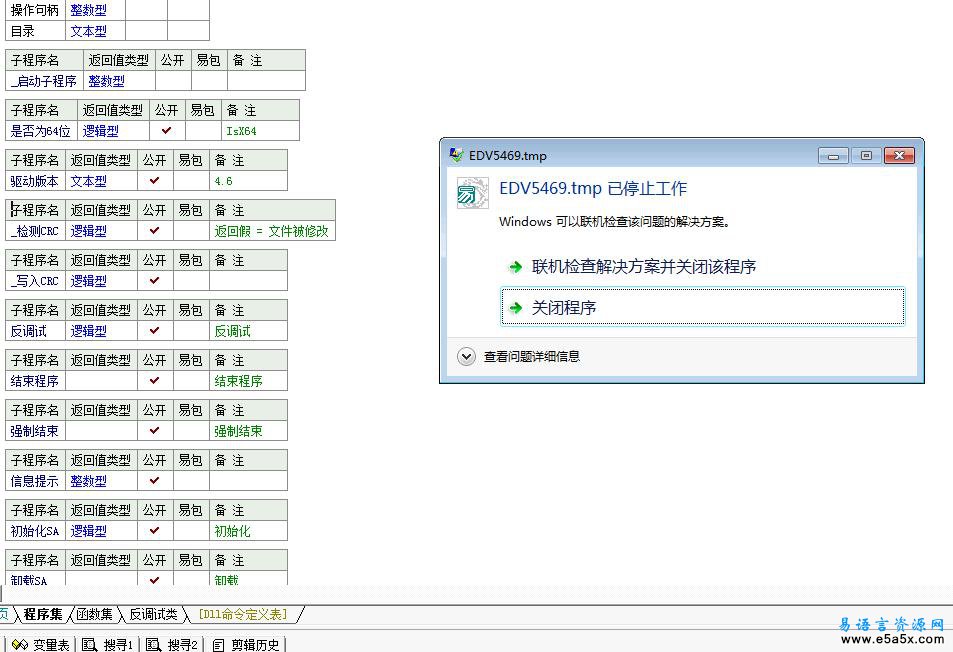
Task: Click 操作句柄 variable name cell
Action: (x=35, y=10)
